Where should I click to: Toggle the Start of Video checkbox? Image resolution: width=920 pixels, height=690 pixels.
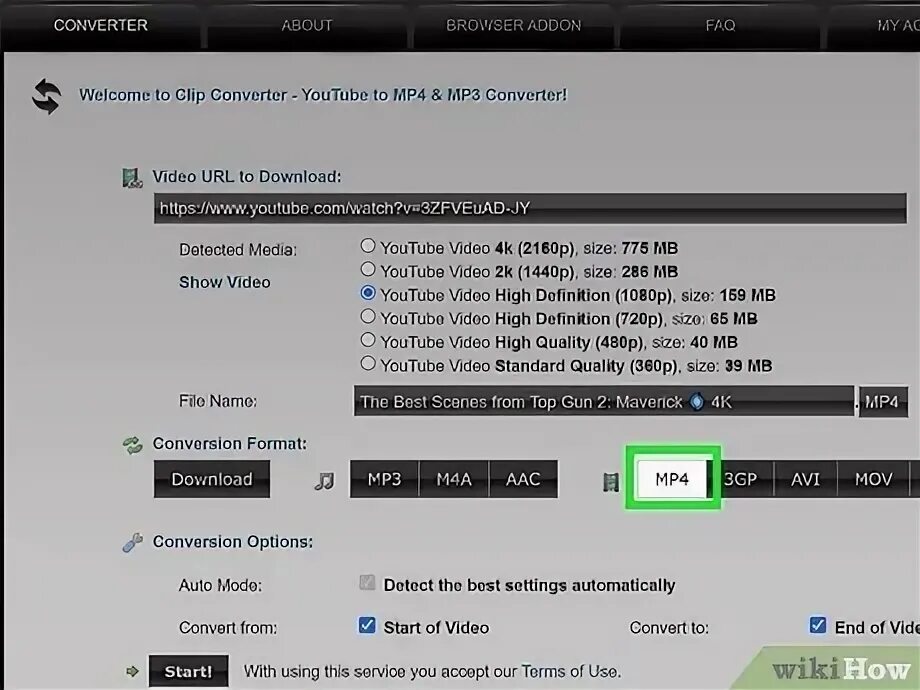tap(367, 625)
